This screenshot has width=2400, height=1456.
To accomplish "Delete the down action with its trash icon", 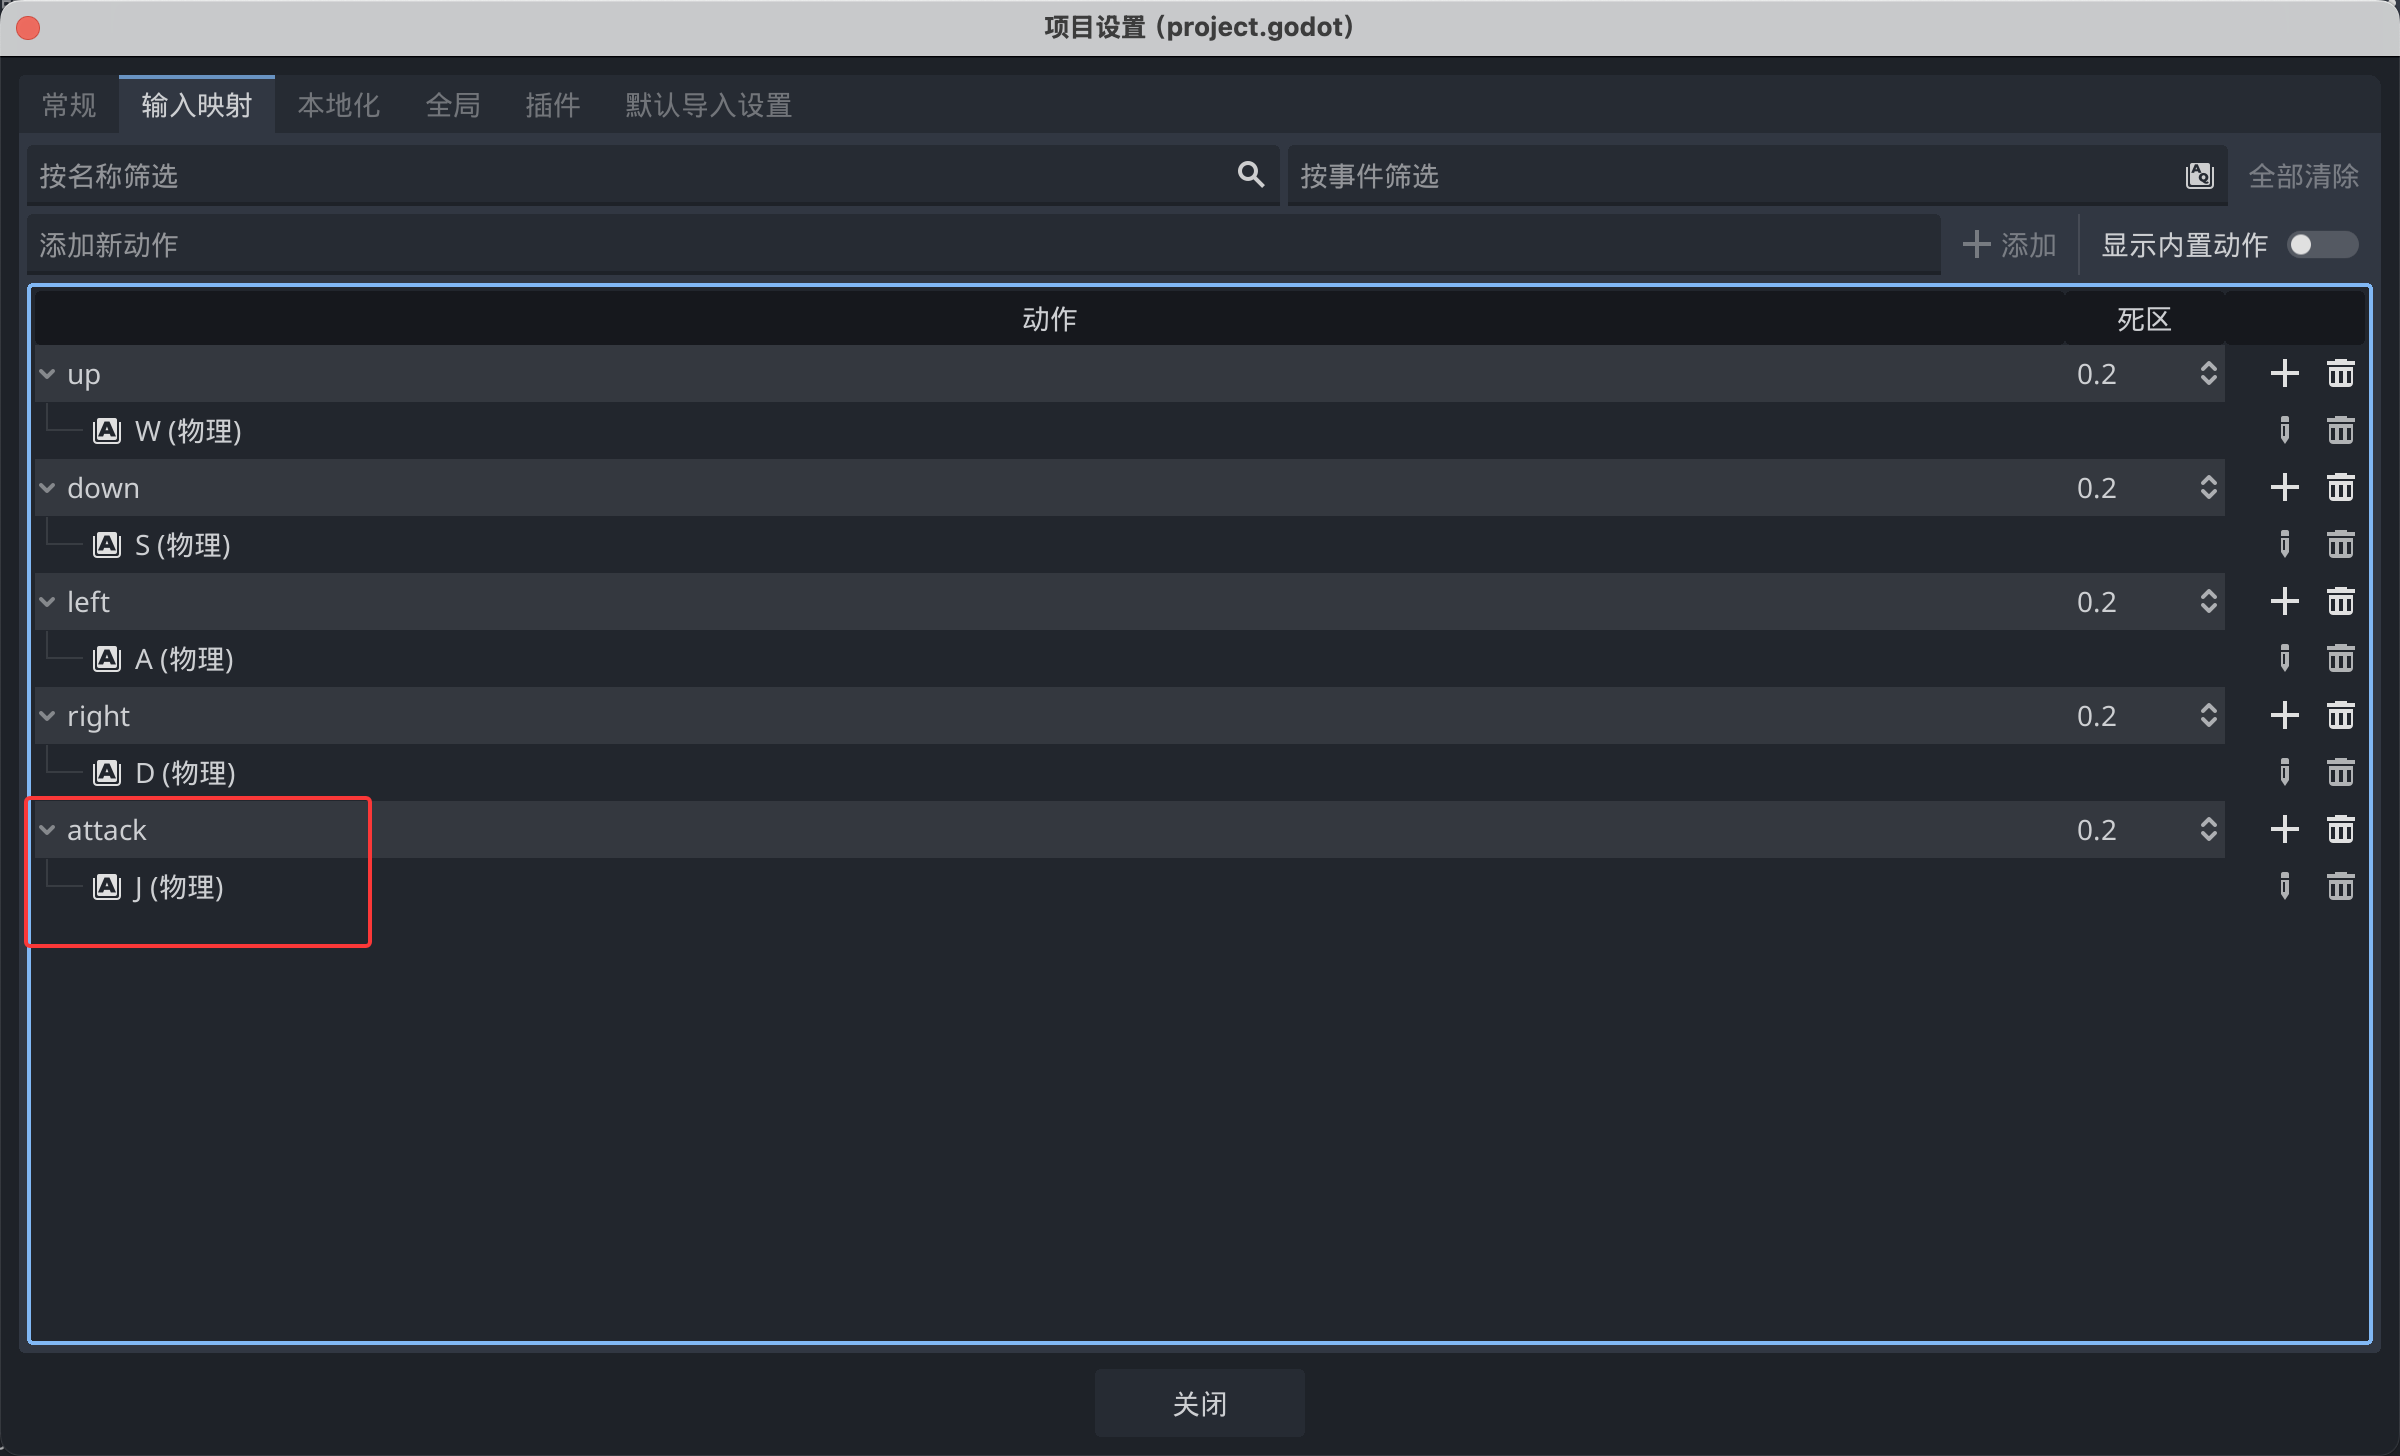I will pyautogui.click(x=2340, y=488).
